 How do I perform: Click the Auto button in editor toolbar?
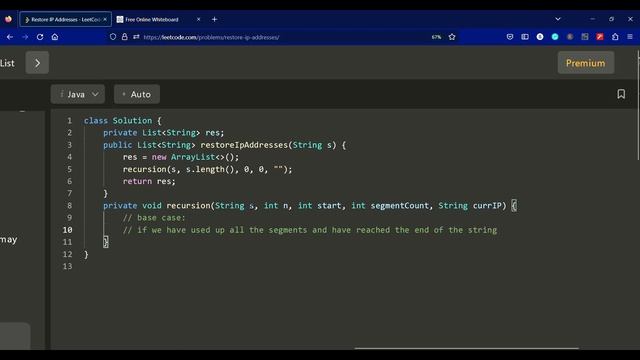tap(137, 94)
